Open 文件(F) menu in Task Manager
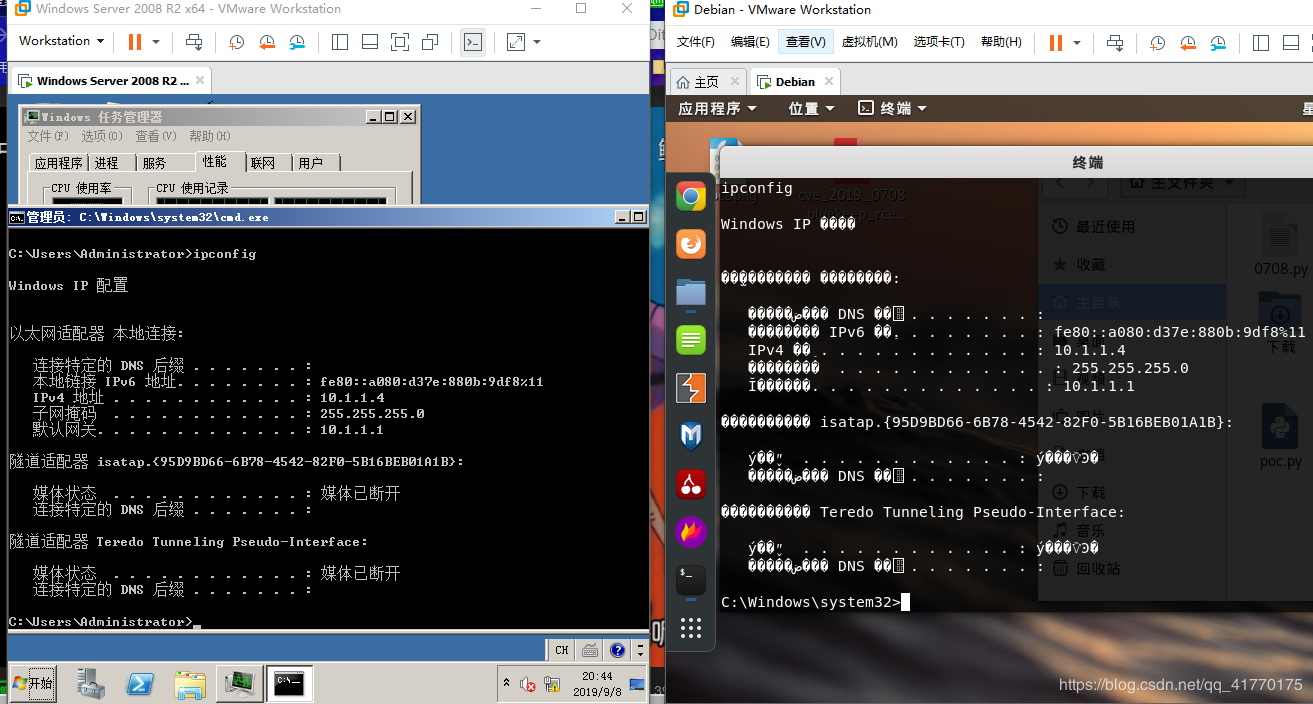 click(x=48, y=136)
